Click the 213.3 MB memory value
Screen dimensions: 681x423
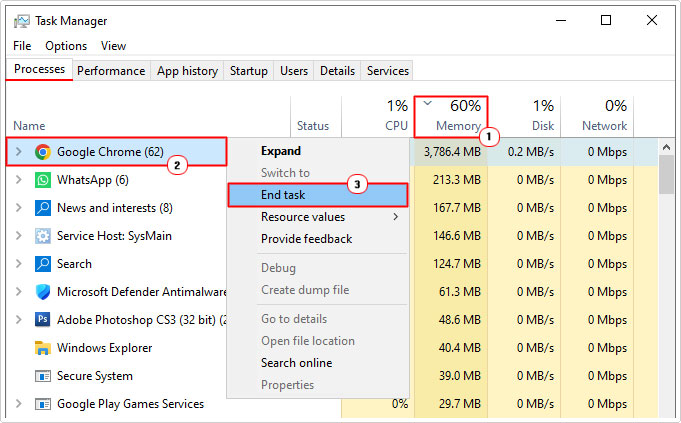[x=457, y=180]
